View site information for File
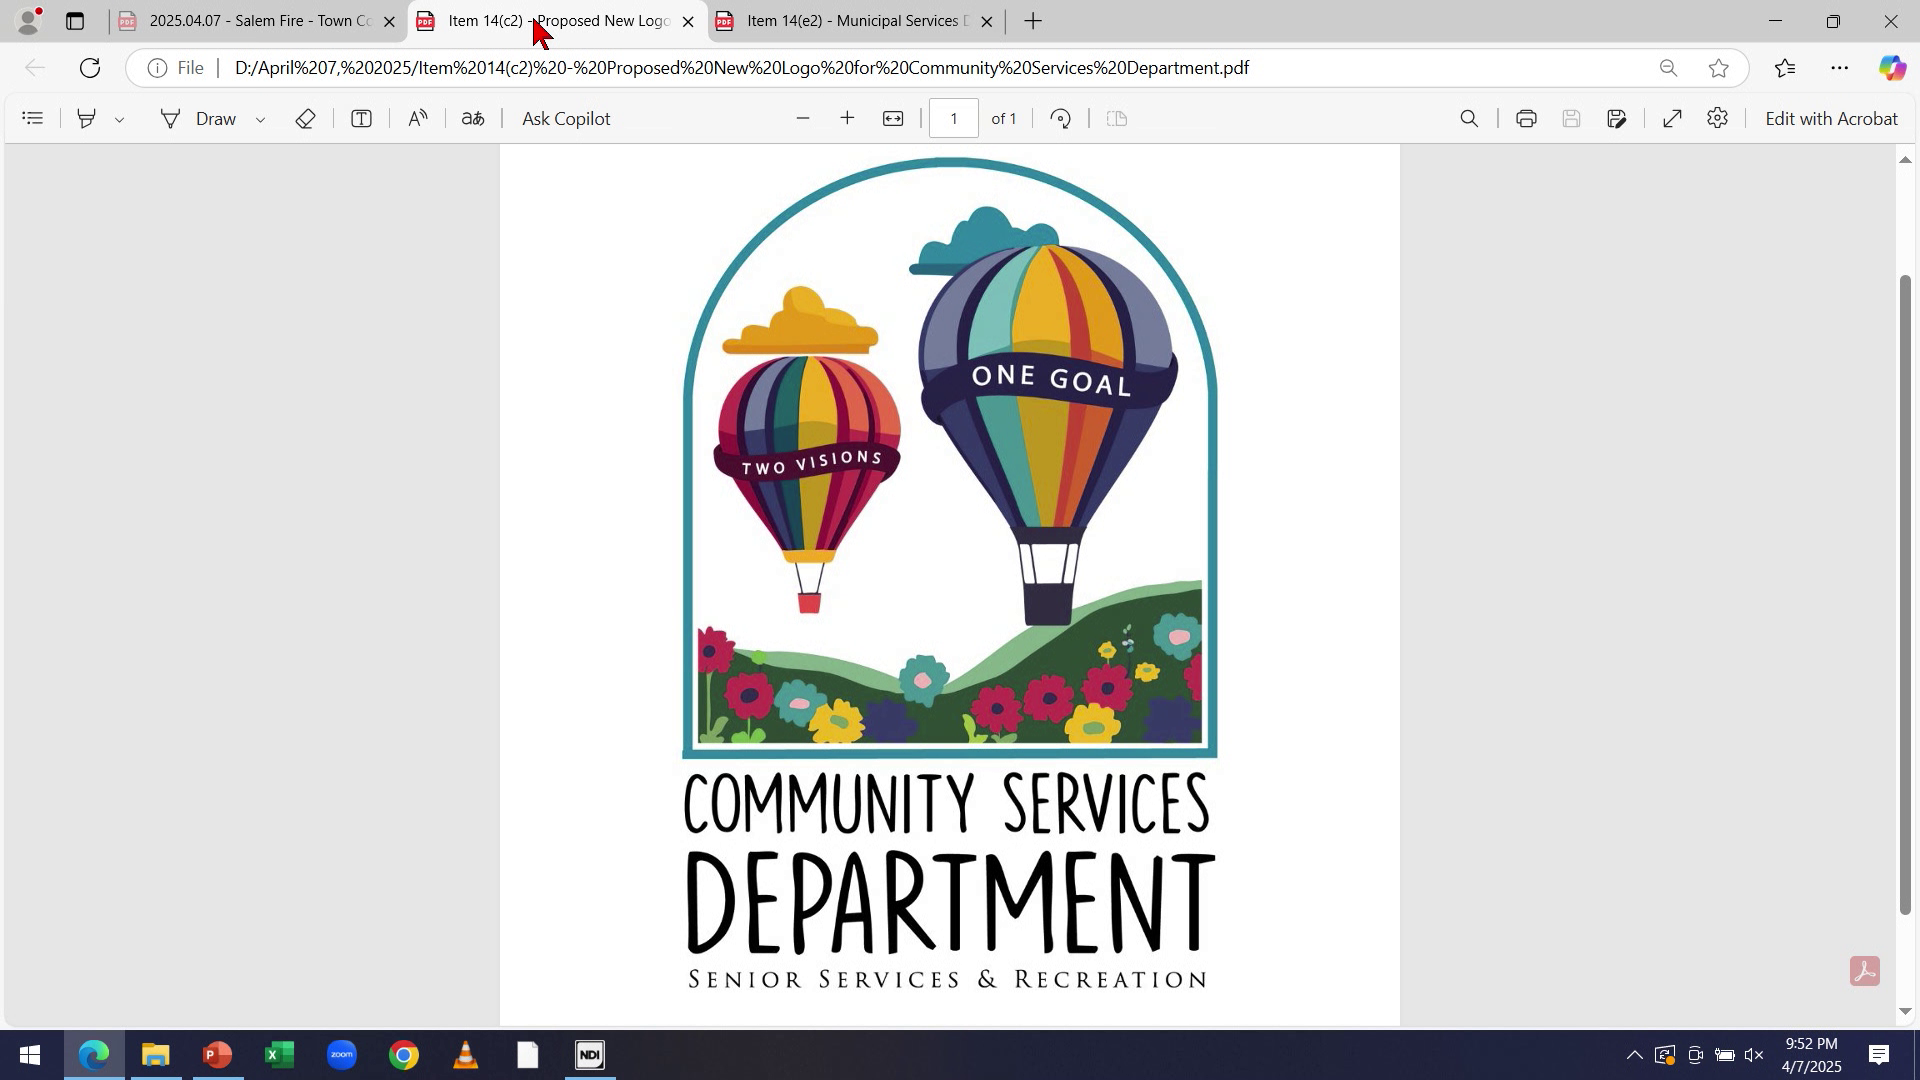This screenshot has width=1920, height=1080. point(176,68)
